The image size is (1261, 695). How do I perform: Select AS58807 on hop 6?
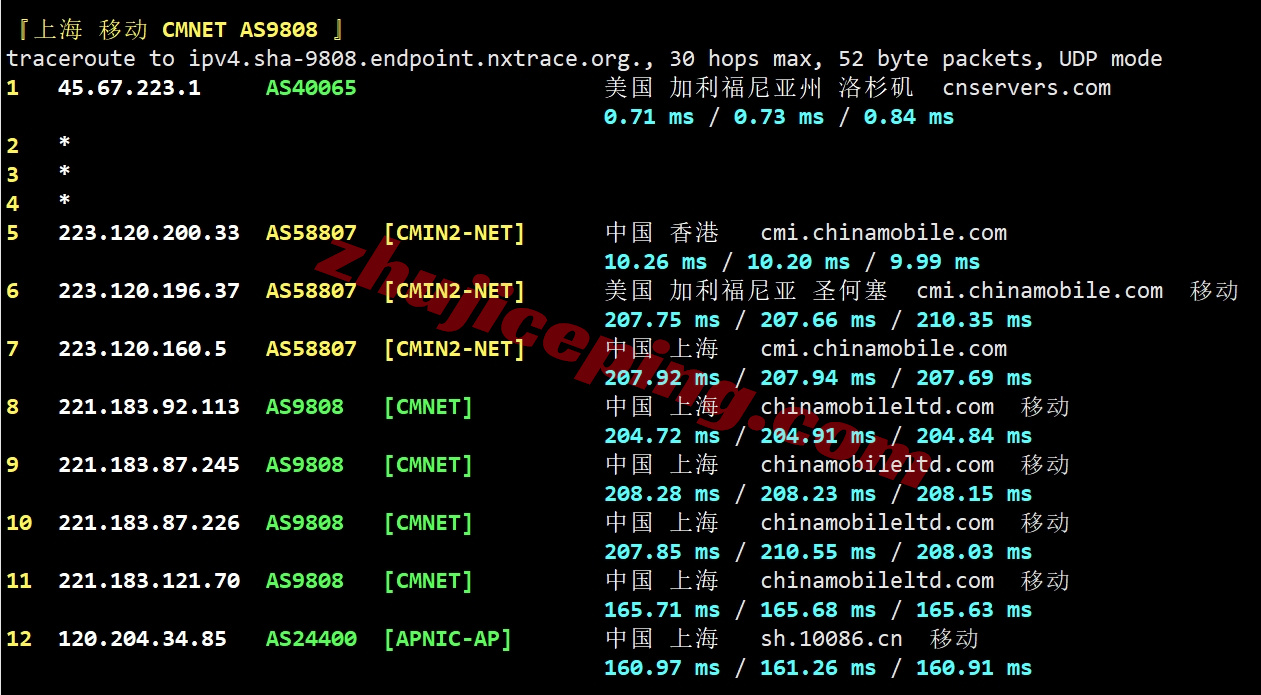point(311,291)
